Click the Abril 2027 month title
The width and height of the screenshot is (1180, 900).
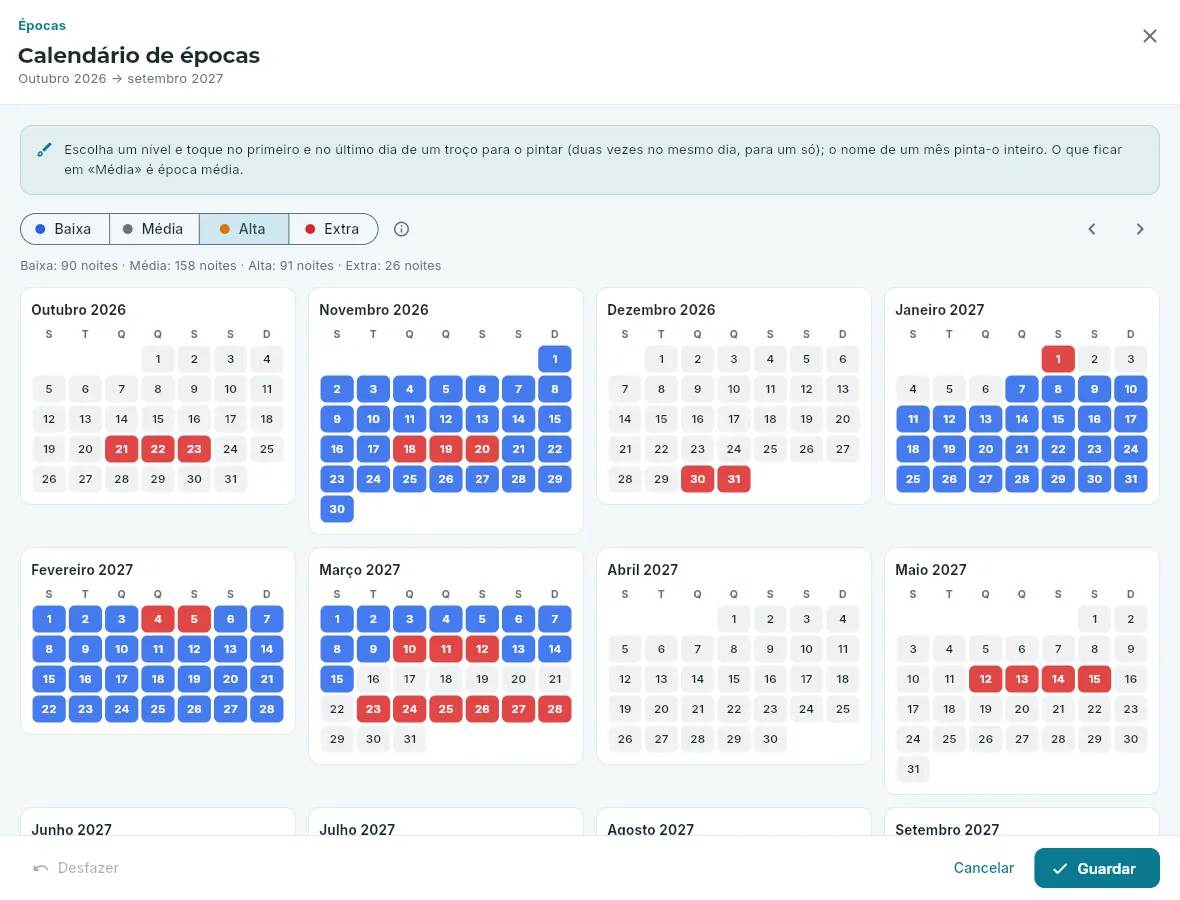point(643,570)
